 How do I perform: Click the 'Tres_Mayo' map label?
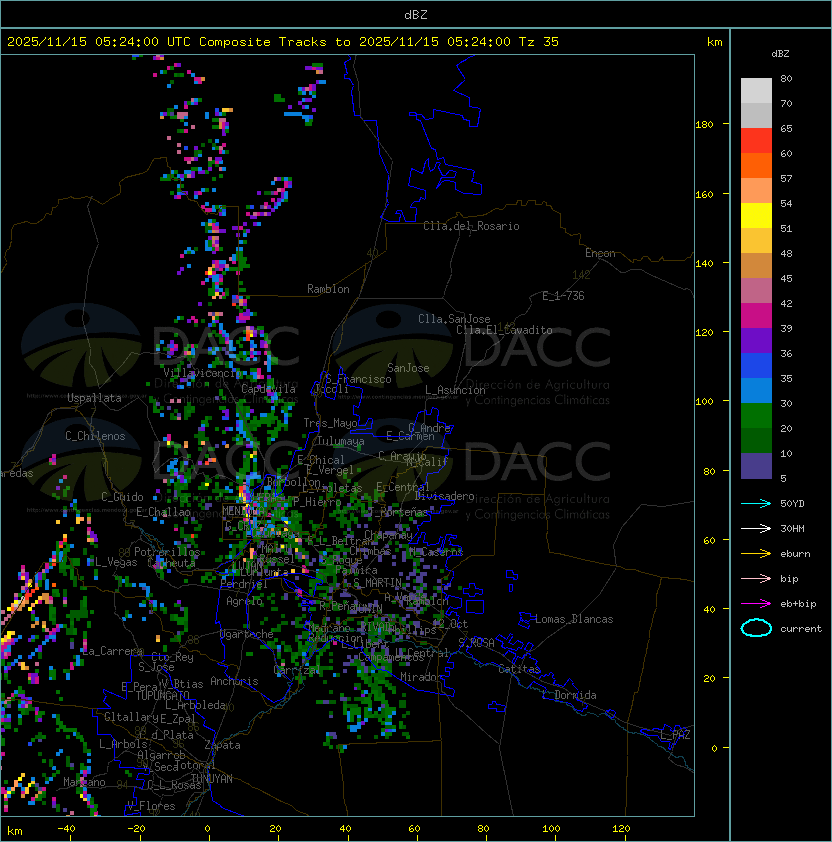tap(330, 423)
